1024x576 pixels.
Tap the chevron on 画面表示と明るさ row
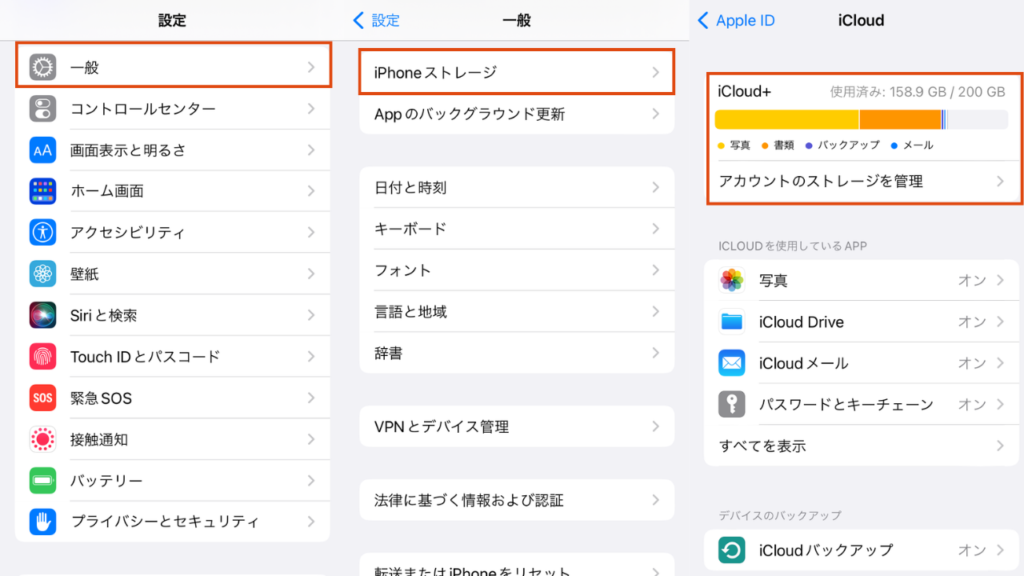click(312, 150)
